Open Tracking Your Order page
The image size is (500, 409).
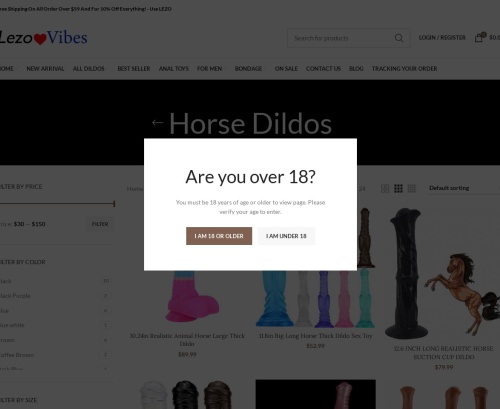pos(404,69)
